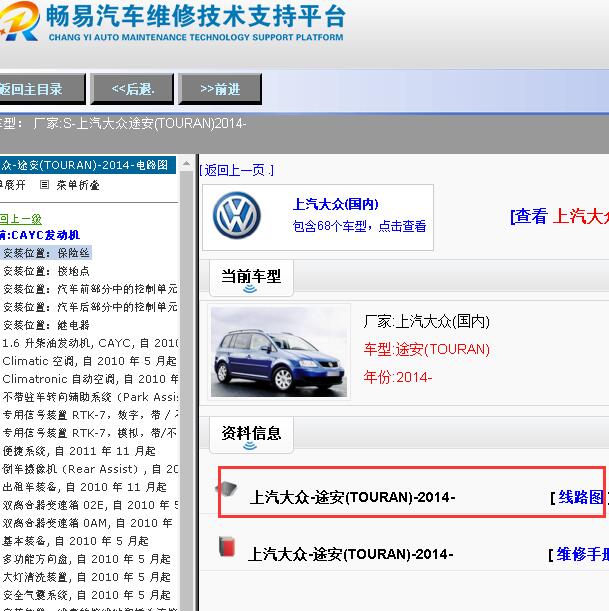Click 包含68个车型，点击查看 link
Image resolution: width=609 pixels, height=611 pixels.
[359, 226]
